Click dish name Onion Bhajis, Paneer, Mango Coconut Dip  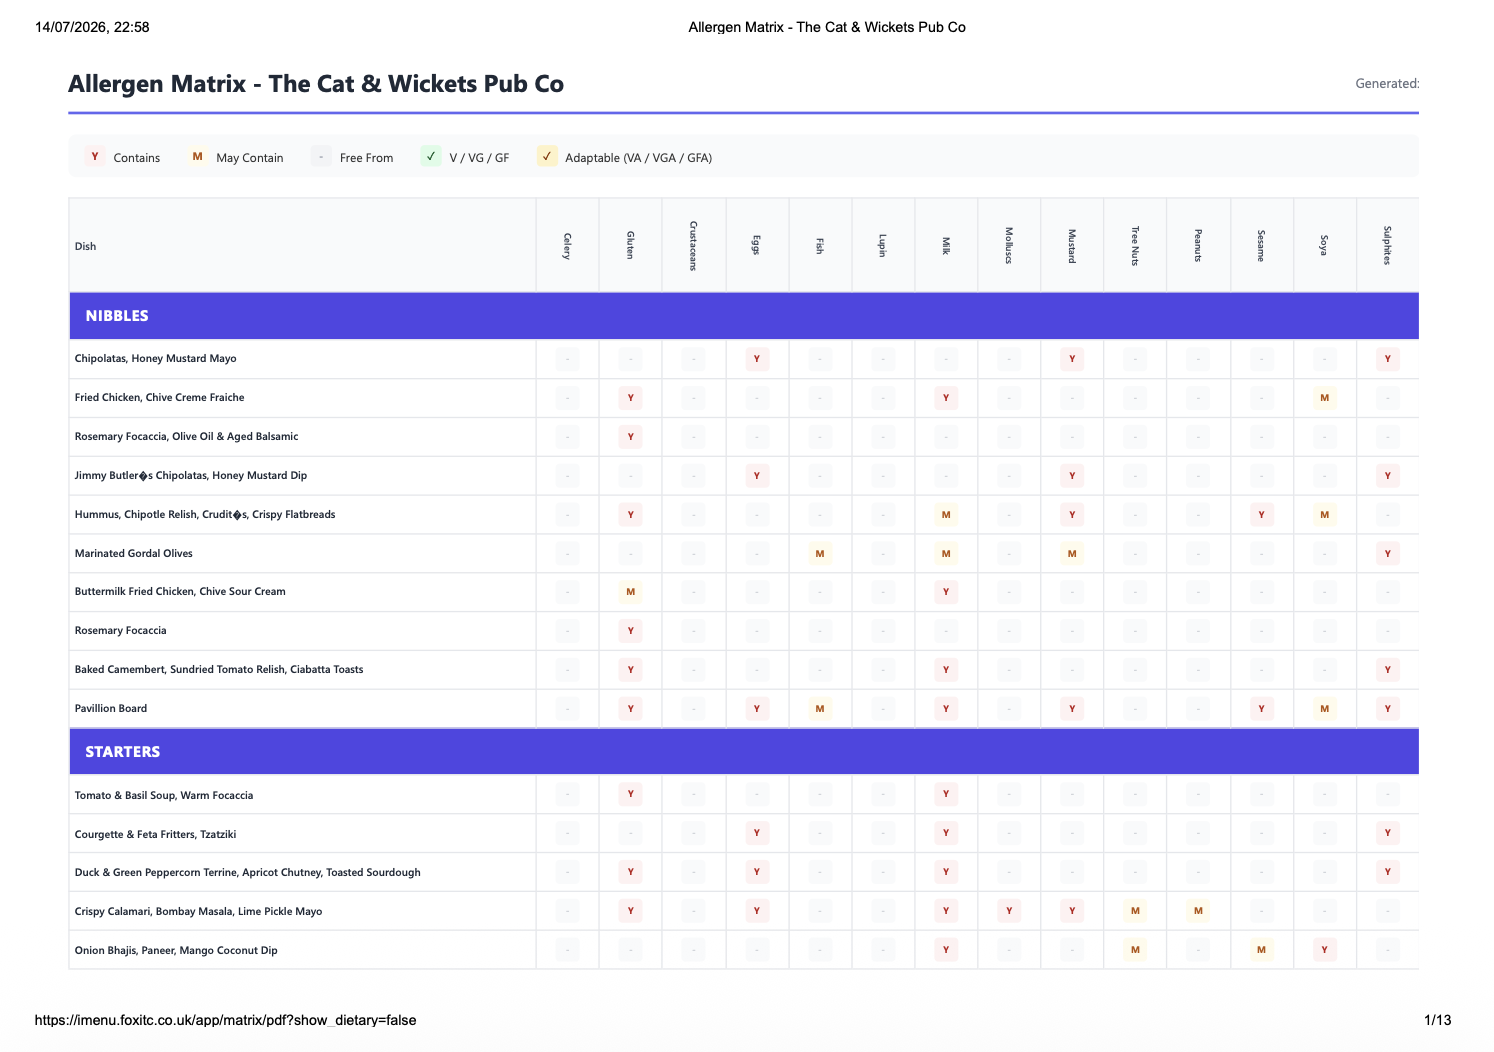click(x=176, y=951)
